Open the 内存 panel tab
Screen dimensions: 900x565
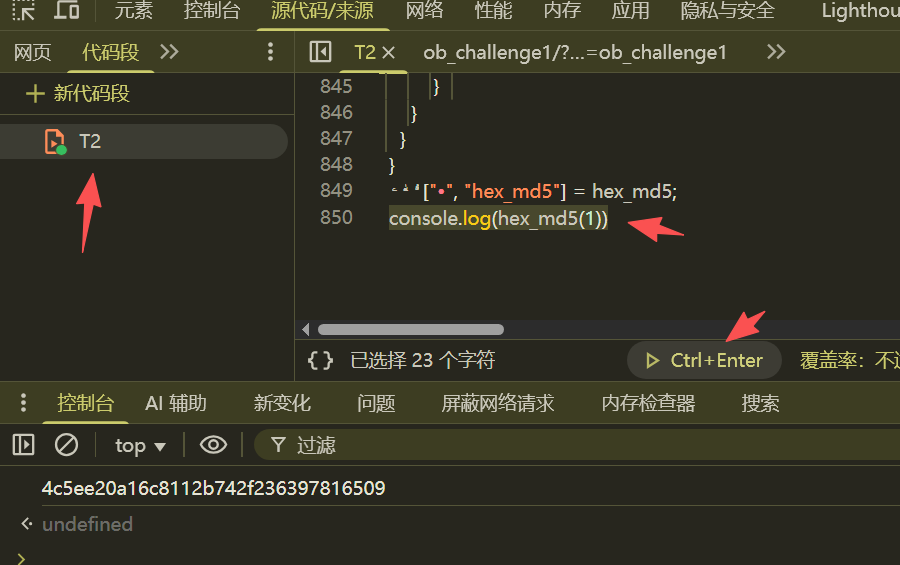point(562,10)
